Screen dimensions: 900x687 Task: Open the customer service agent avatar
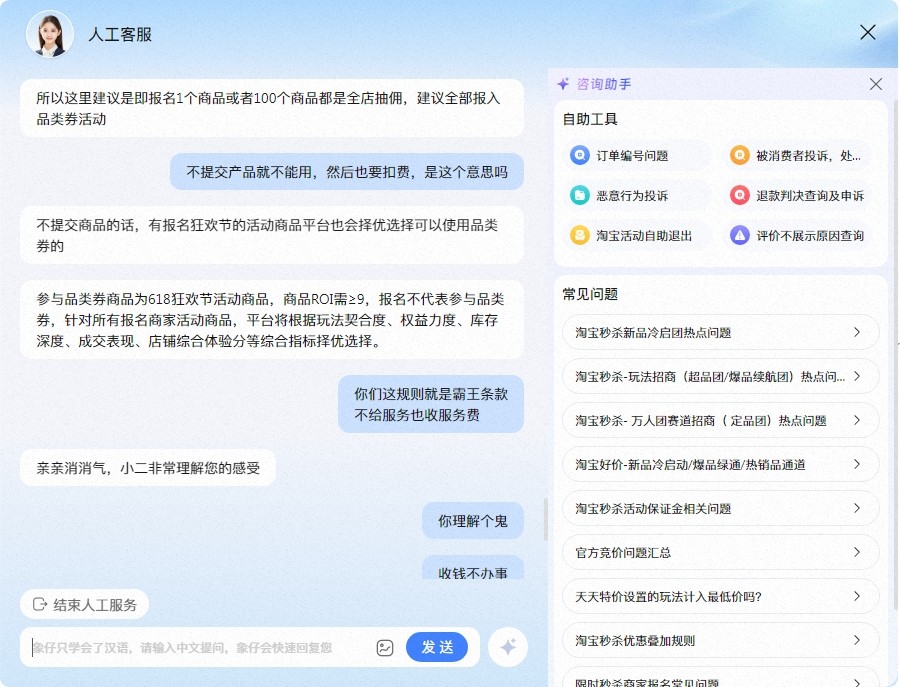[49, 34]
